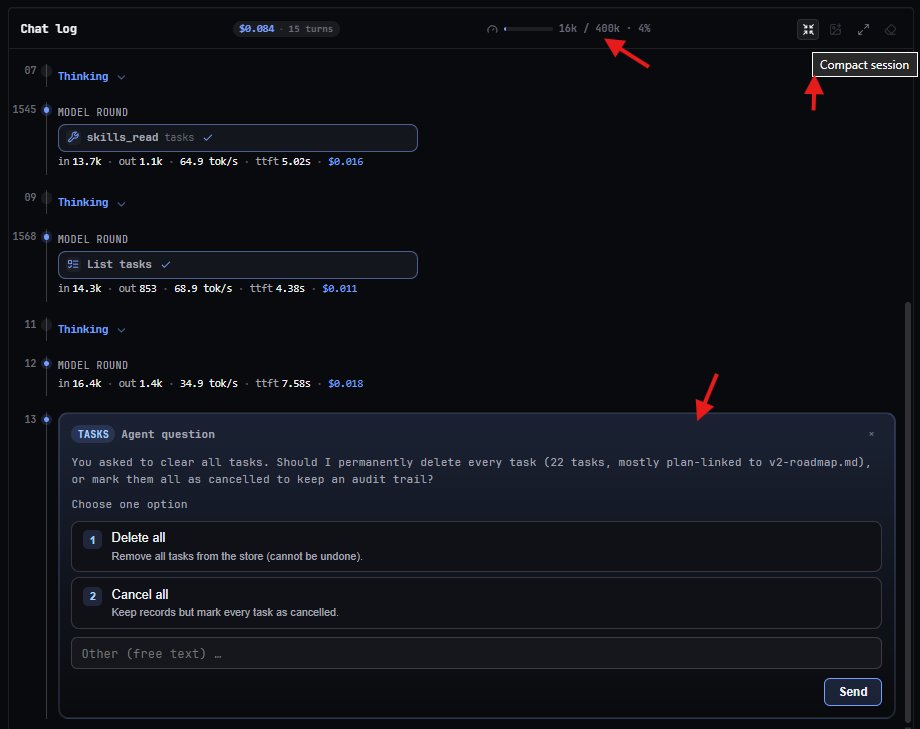The width and height of the screenshot is (920, 729).
Task: Click the Agent question heading text
Action: click(x=168, y=434)
